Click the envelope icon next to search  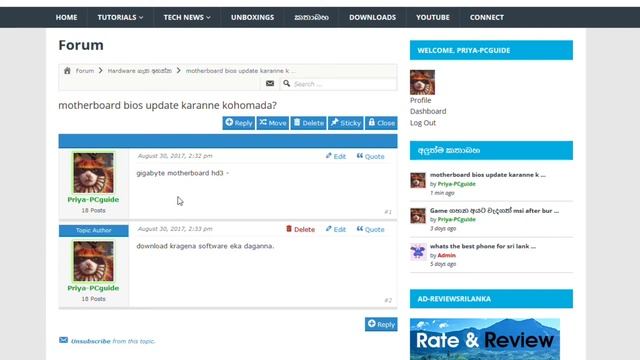click(270, 83)
